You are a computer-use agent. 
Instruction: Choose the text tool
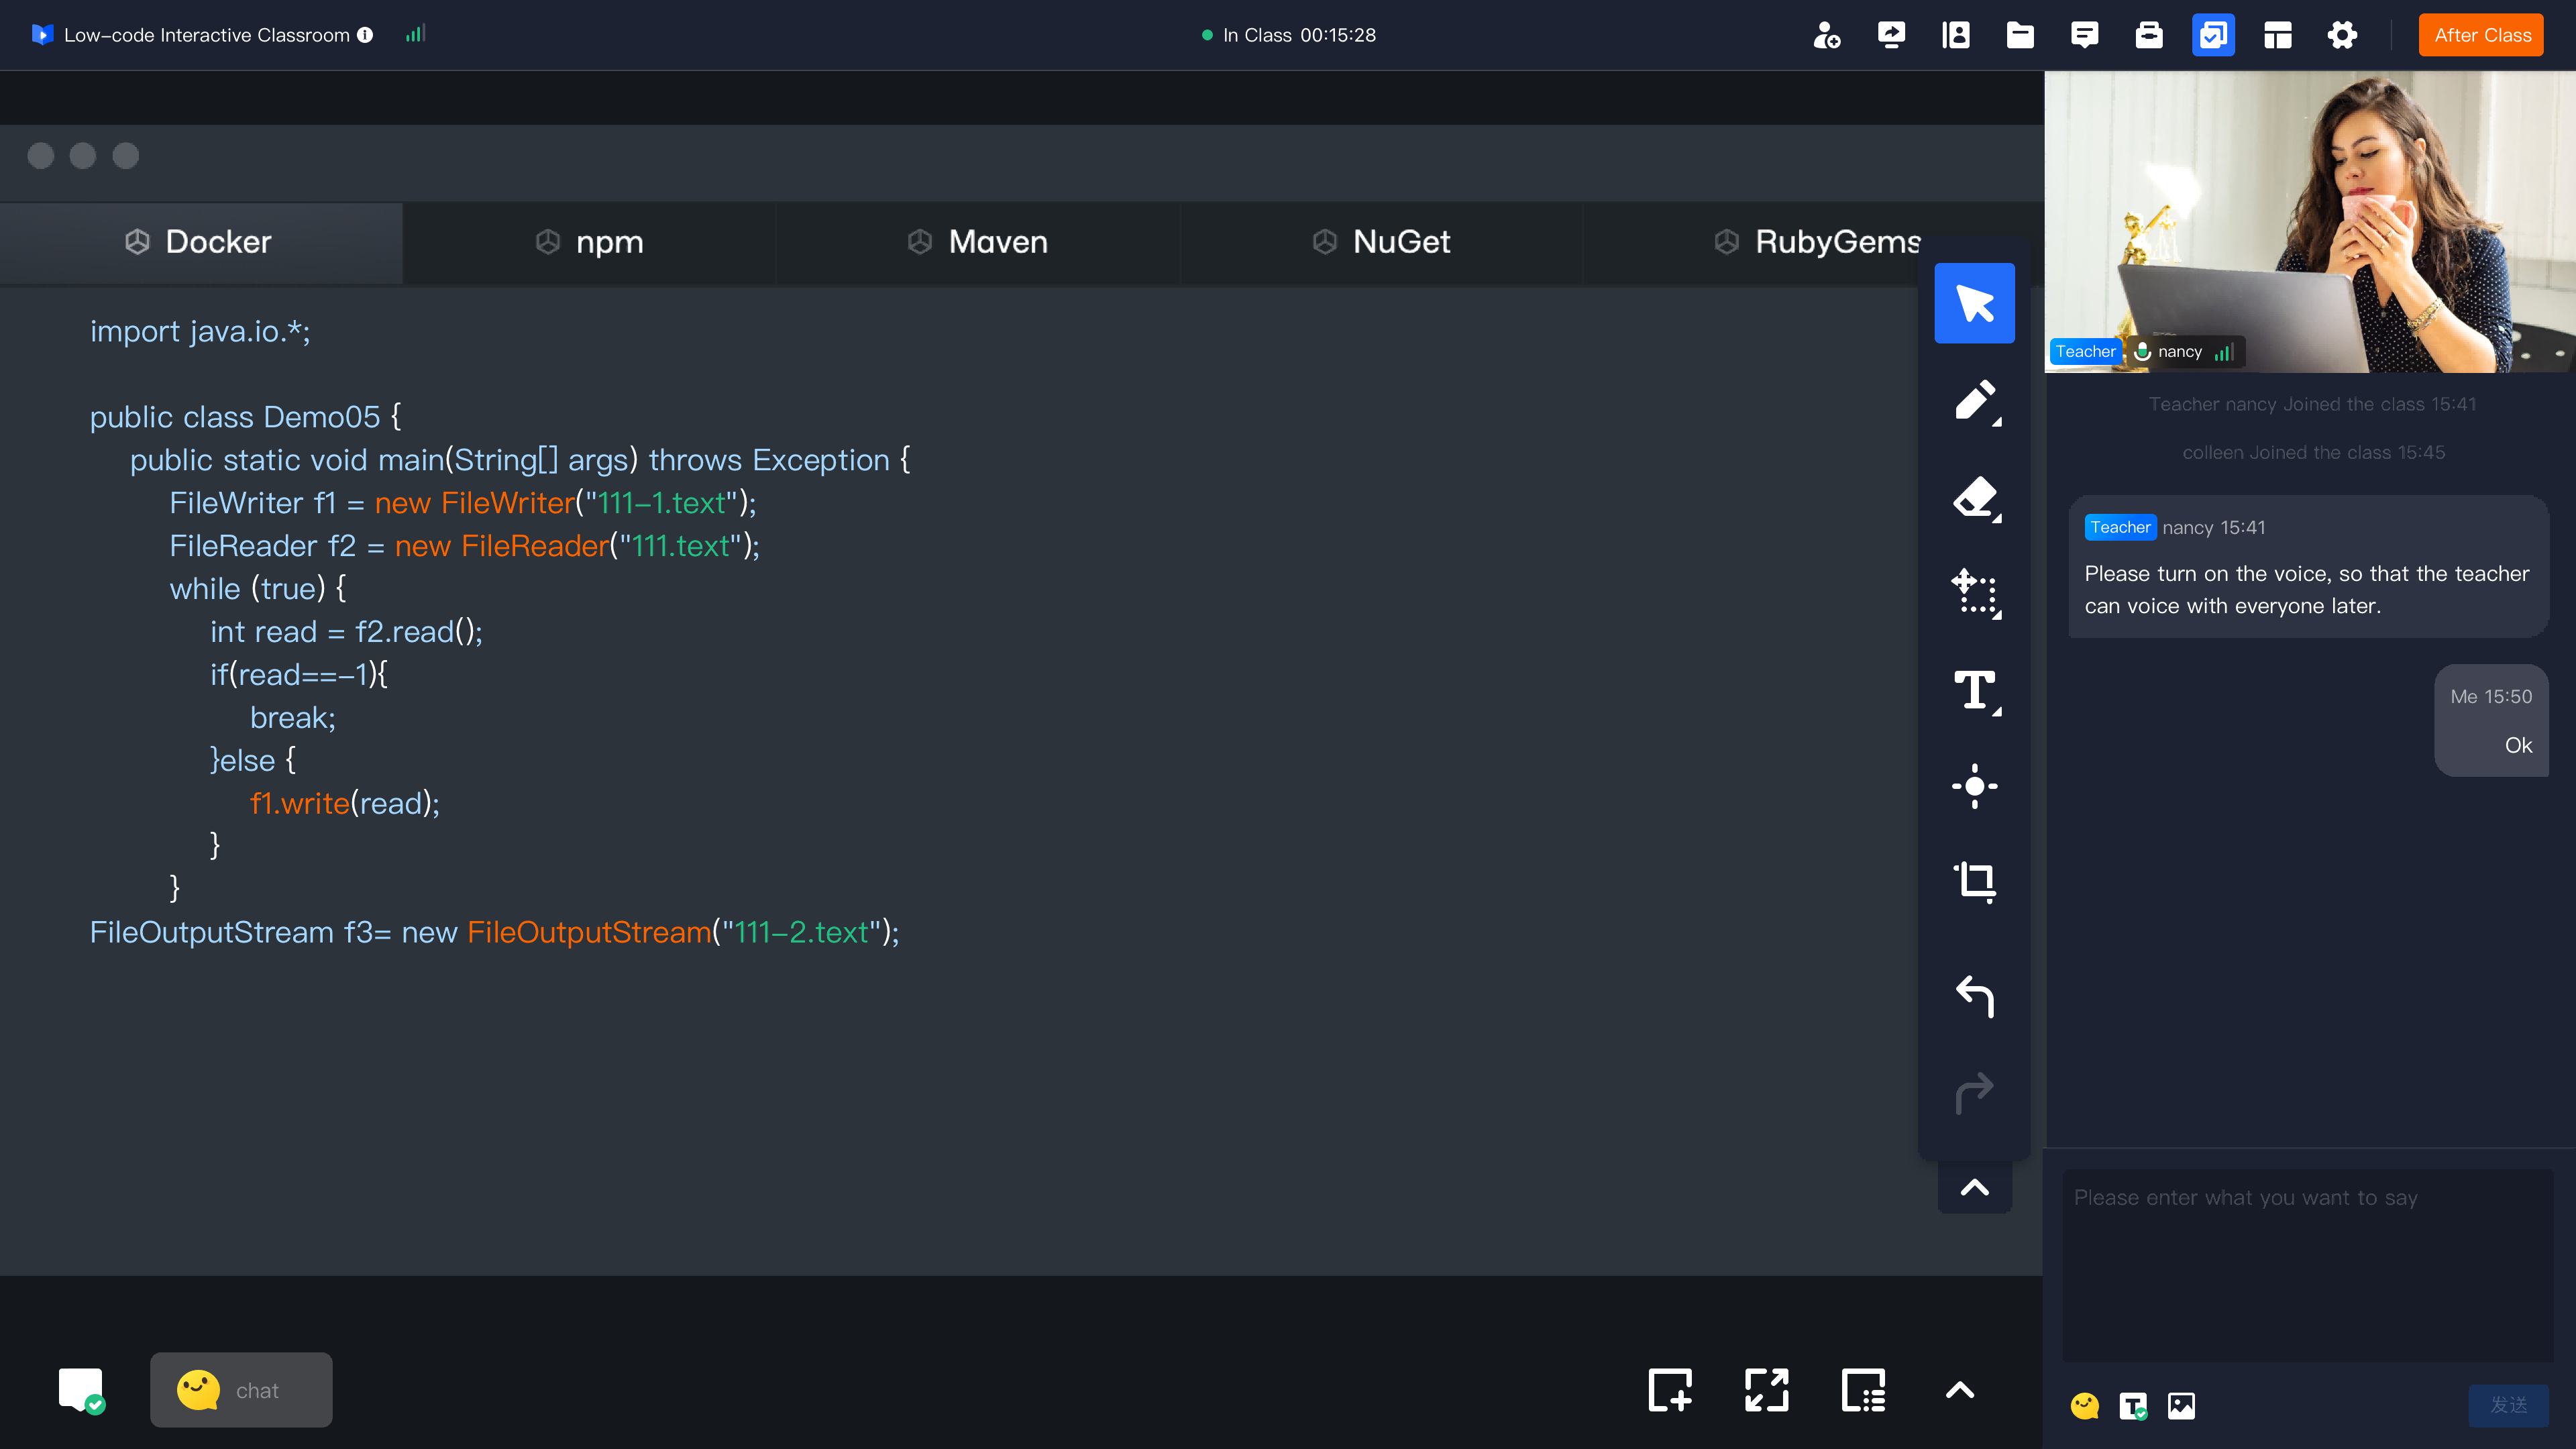[x=1974, y=690]
